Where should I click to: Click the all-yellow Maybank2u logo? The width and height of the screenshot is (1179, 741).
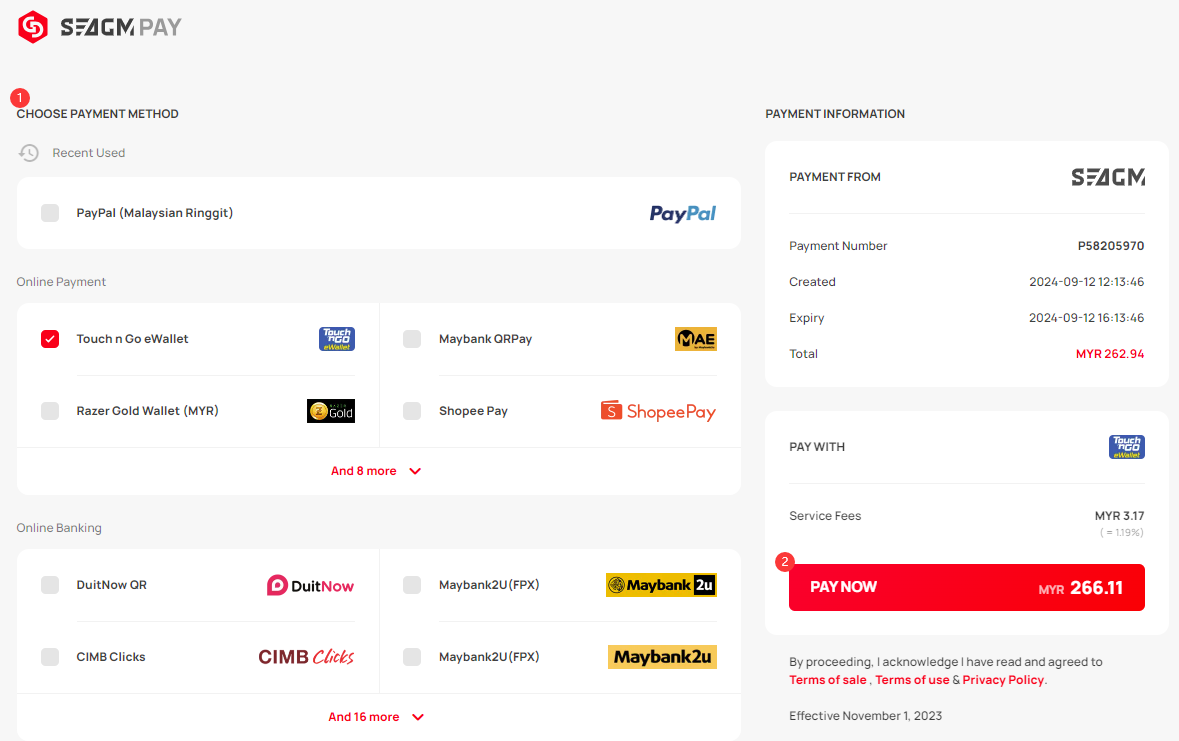tap(662, 657)
